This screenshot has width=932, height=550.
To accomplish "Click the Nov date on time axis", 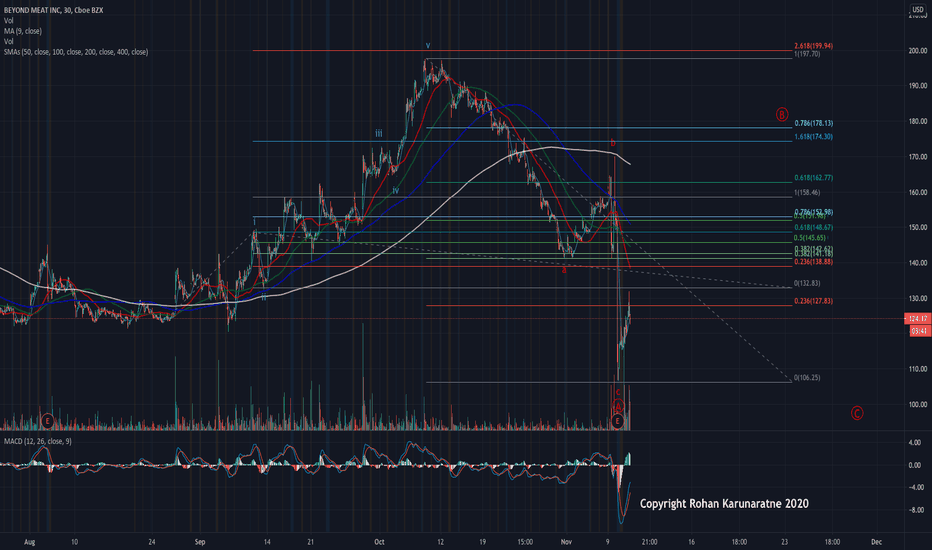I will point(566,542).
